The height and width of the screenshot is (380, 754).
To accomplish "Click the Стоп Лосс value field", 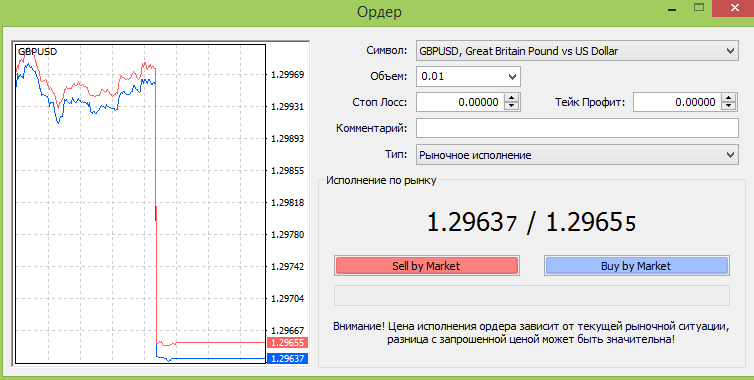I will tap(460, 102).
